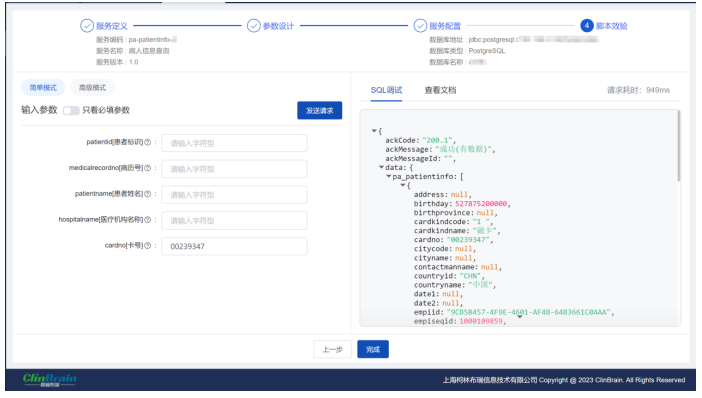Click the 上一步 button
The image size is (702, 398).
click(332, 350)
